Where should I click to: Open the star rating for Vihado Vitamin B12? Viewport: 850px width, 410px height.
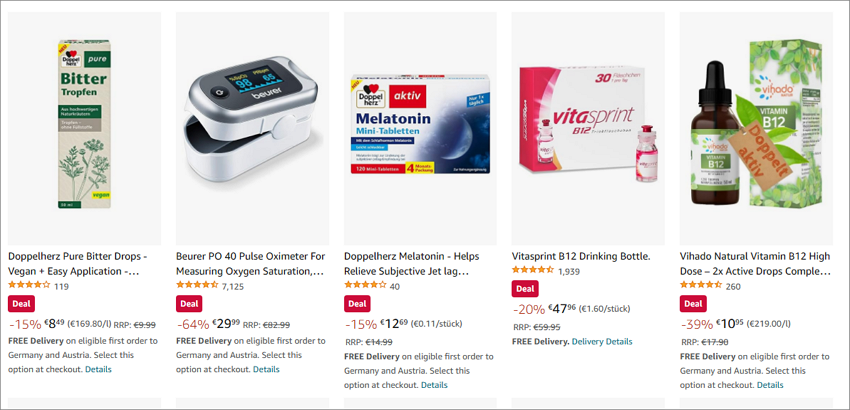(x=701, y=285)
